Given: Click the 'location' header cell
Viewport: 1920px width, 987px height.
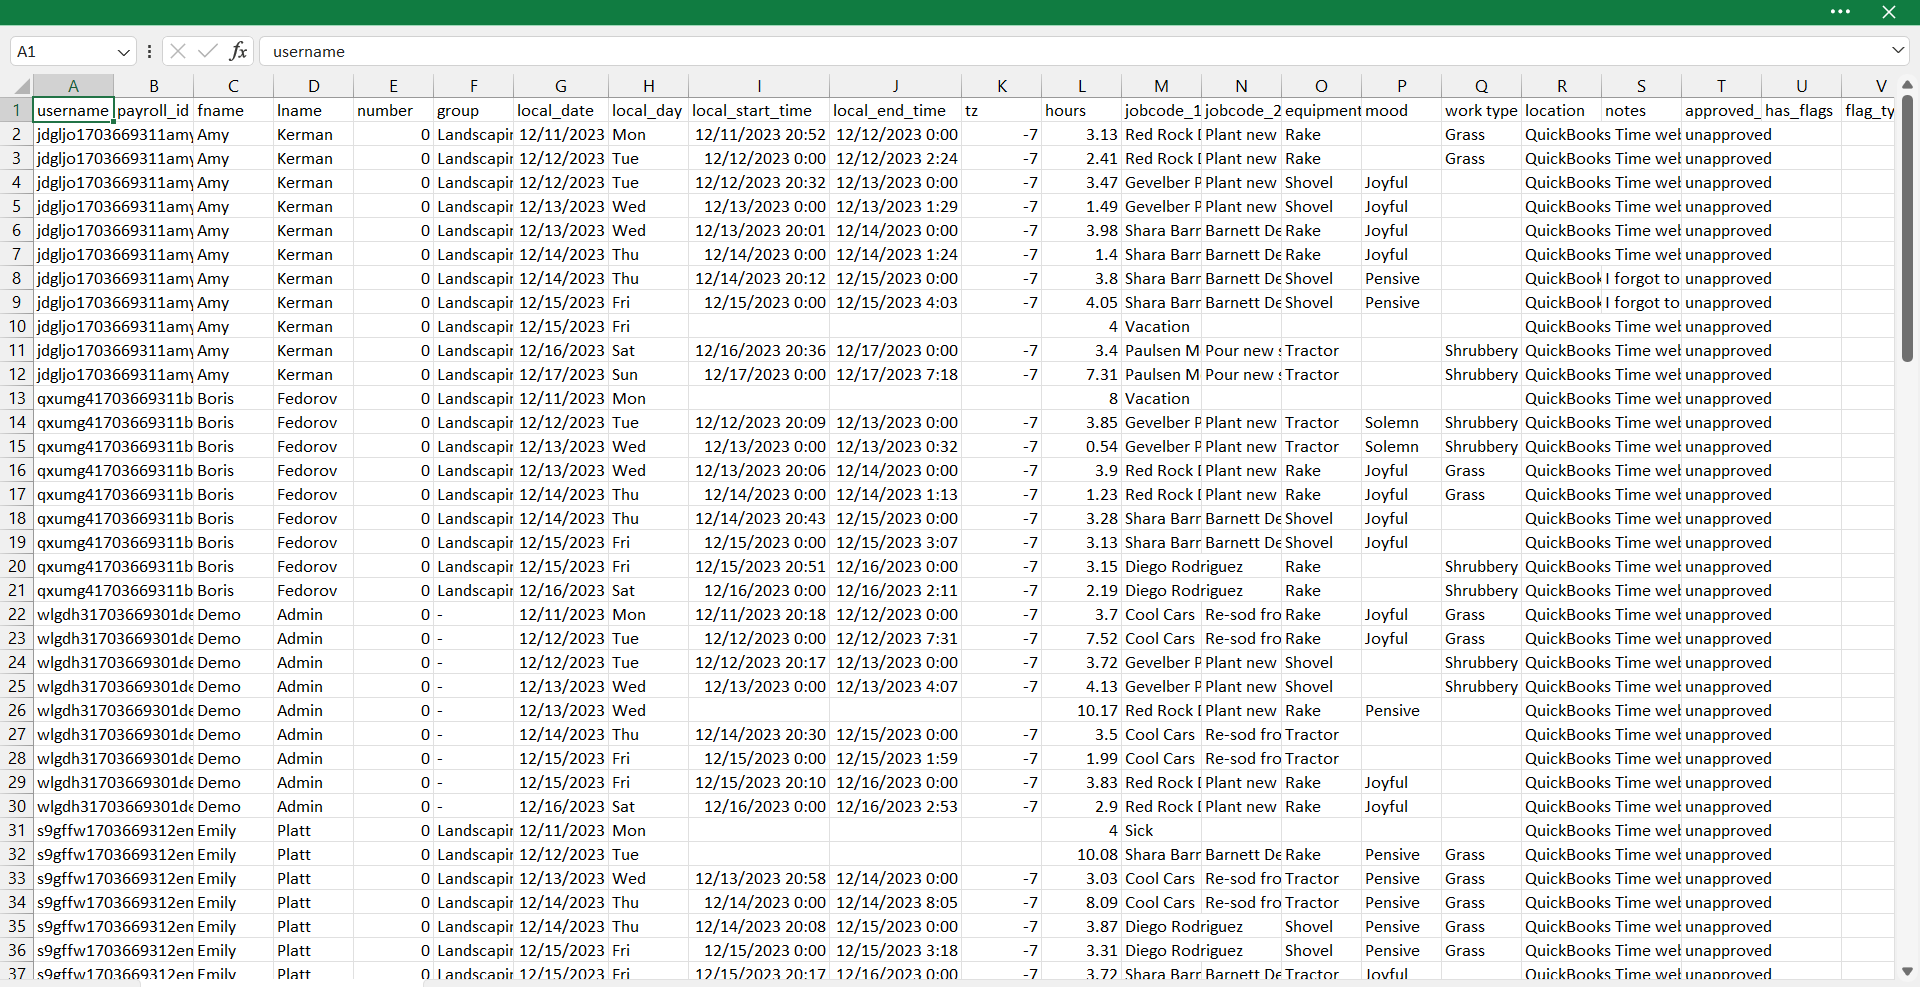Looking at the screenshot, I should pos(1561,110).
